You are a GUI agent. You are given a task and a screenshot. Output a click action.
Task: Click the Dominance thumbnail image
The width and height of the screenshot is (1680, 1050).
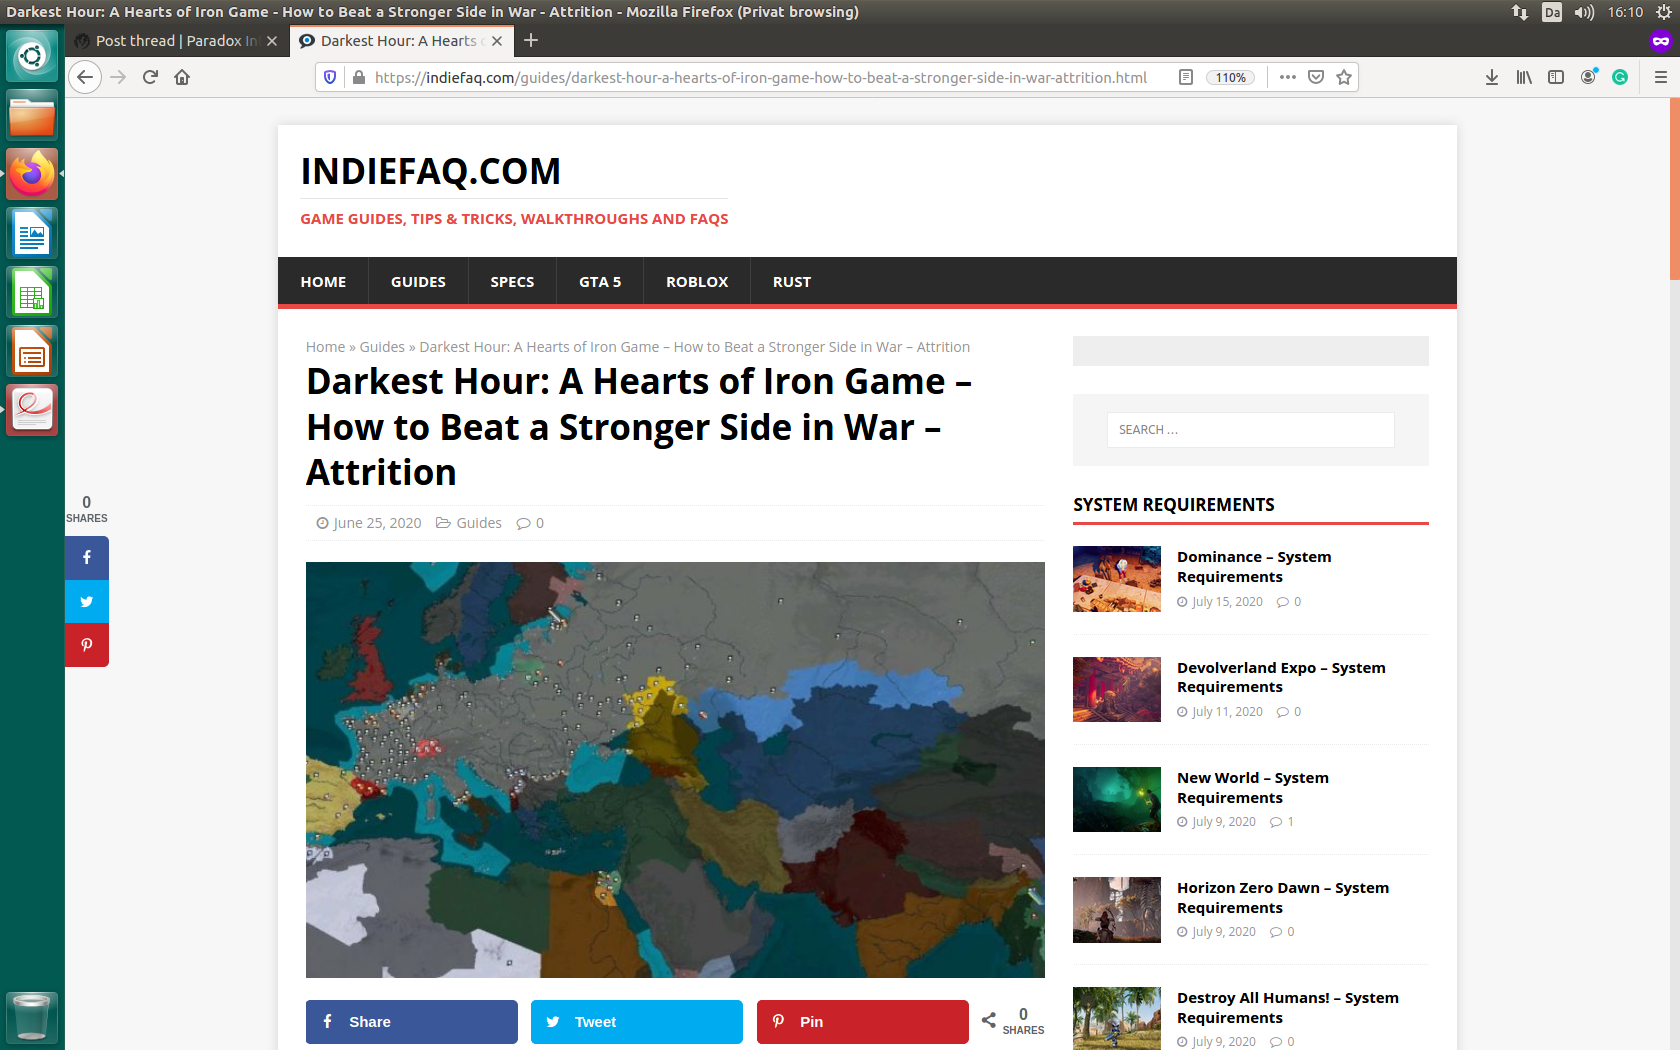click(1117, 579)
